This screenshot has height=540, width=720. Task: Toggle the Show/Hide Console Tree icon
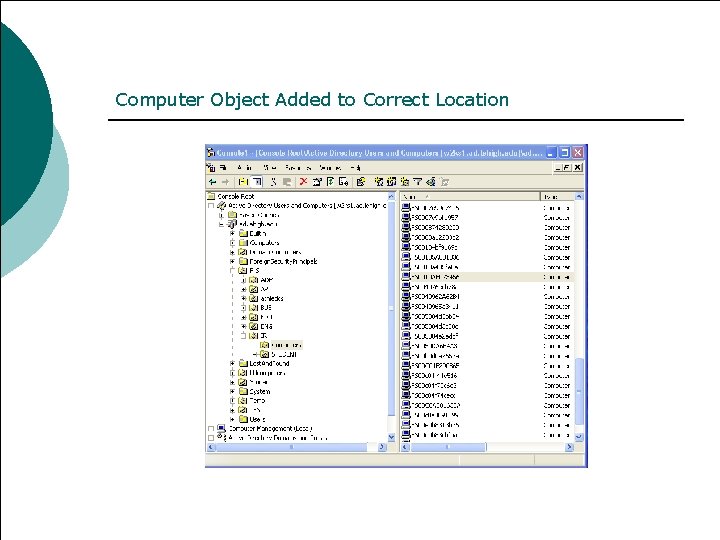(257, 182)
